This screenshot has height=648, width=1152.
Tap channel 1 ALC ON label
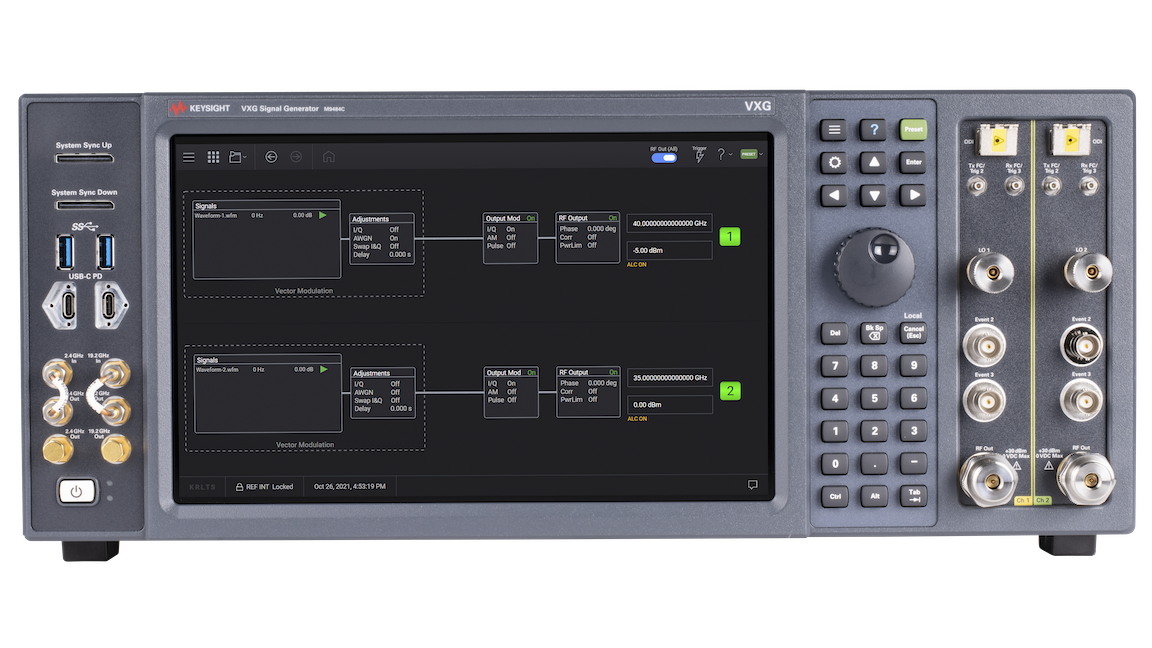click(x=636, y=264)
